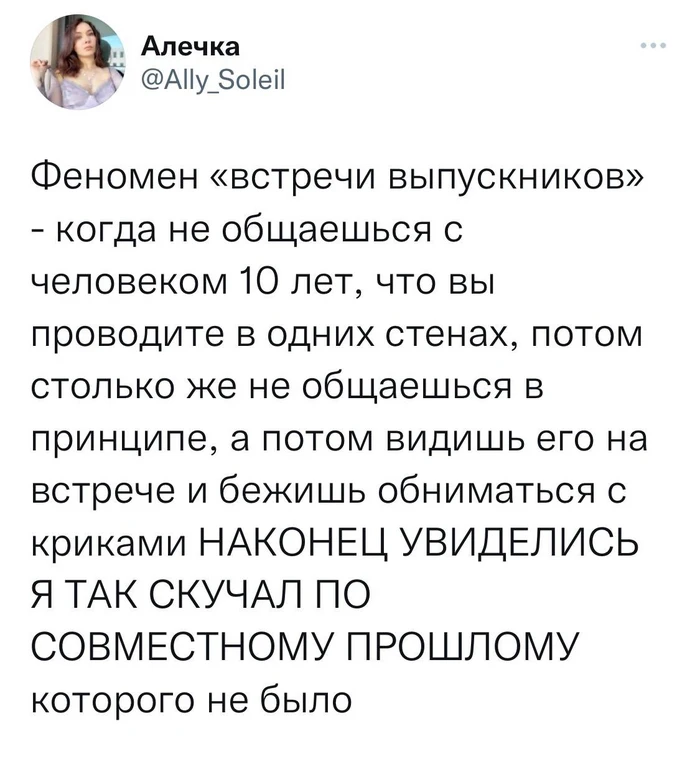Open the @Ally_Soleil handle link
Screen dimensions: 700x759
(x=213, y=79)
